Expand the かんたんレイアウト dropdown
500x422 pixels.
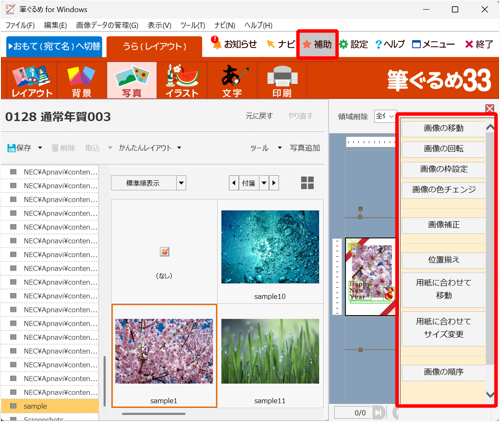pos(179,148)
